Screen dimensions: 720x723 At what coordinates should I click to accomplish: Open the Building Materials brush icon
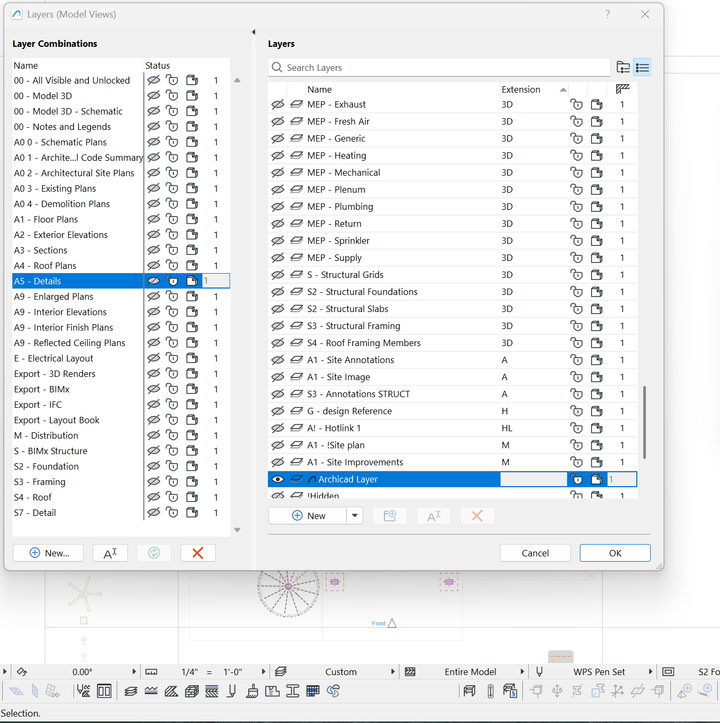tap(252, 691)
